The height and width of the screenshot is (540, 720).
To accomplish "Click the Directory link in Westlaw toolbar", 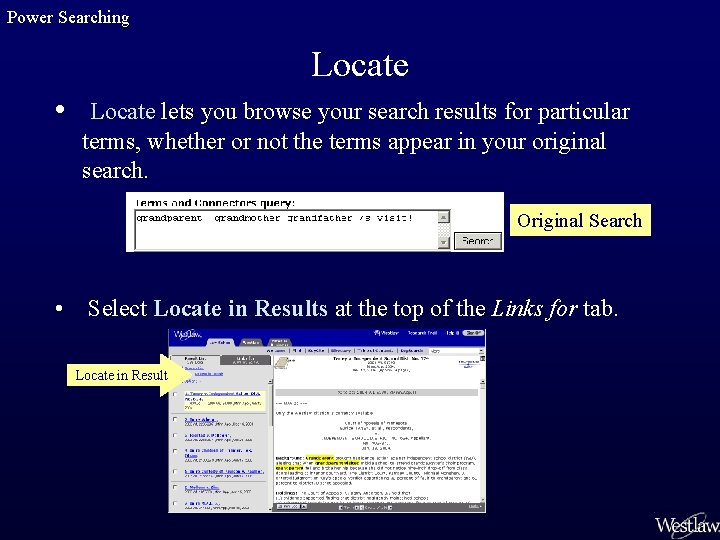I will pyautogui.click(x=341, y=350).
